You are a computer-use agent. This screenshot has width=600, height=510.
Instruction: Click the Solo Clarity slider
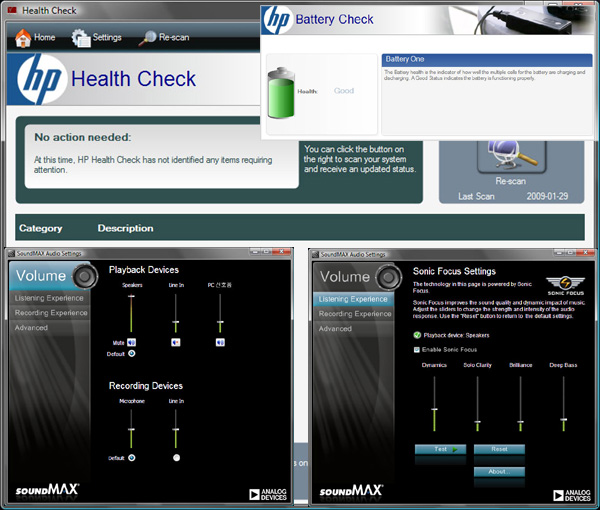[478, 404]
